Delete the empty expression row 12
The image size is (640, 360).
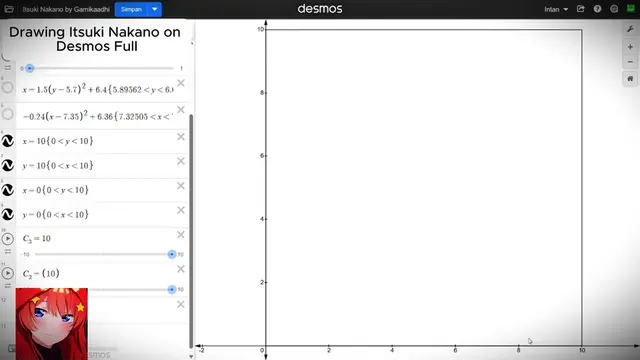point(181,304)
